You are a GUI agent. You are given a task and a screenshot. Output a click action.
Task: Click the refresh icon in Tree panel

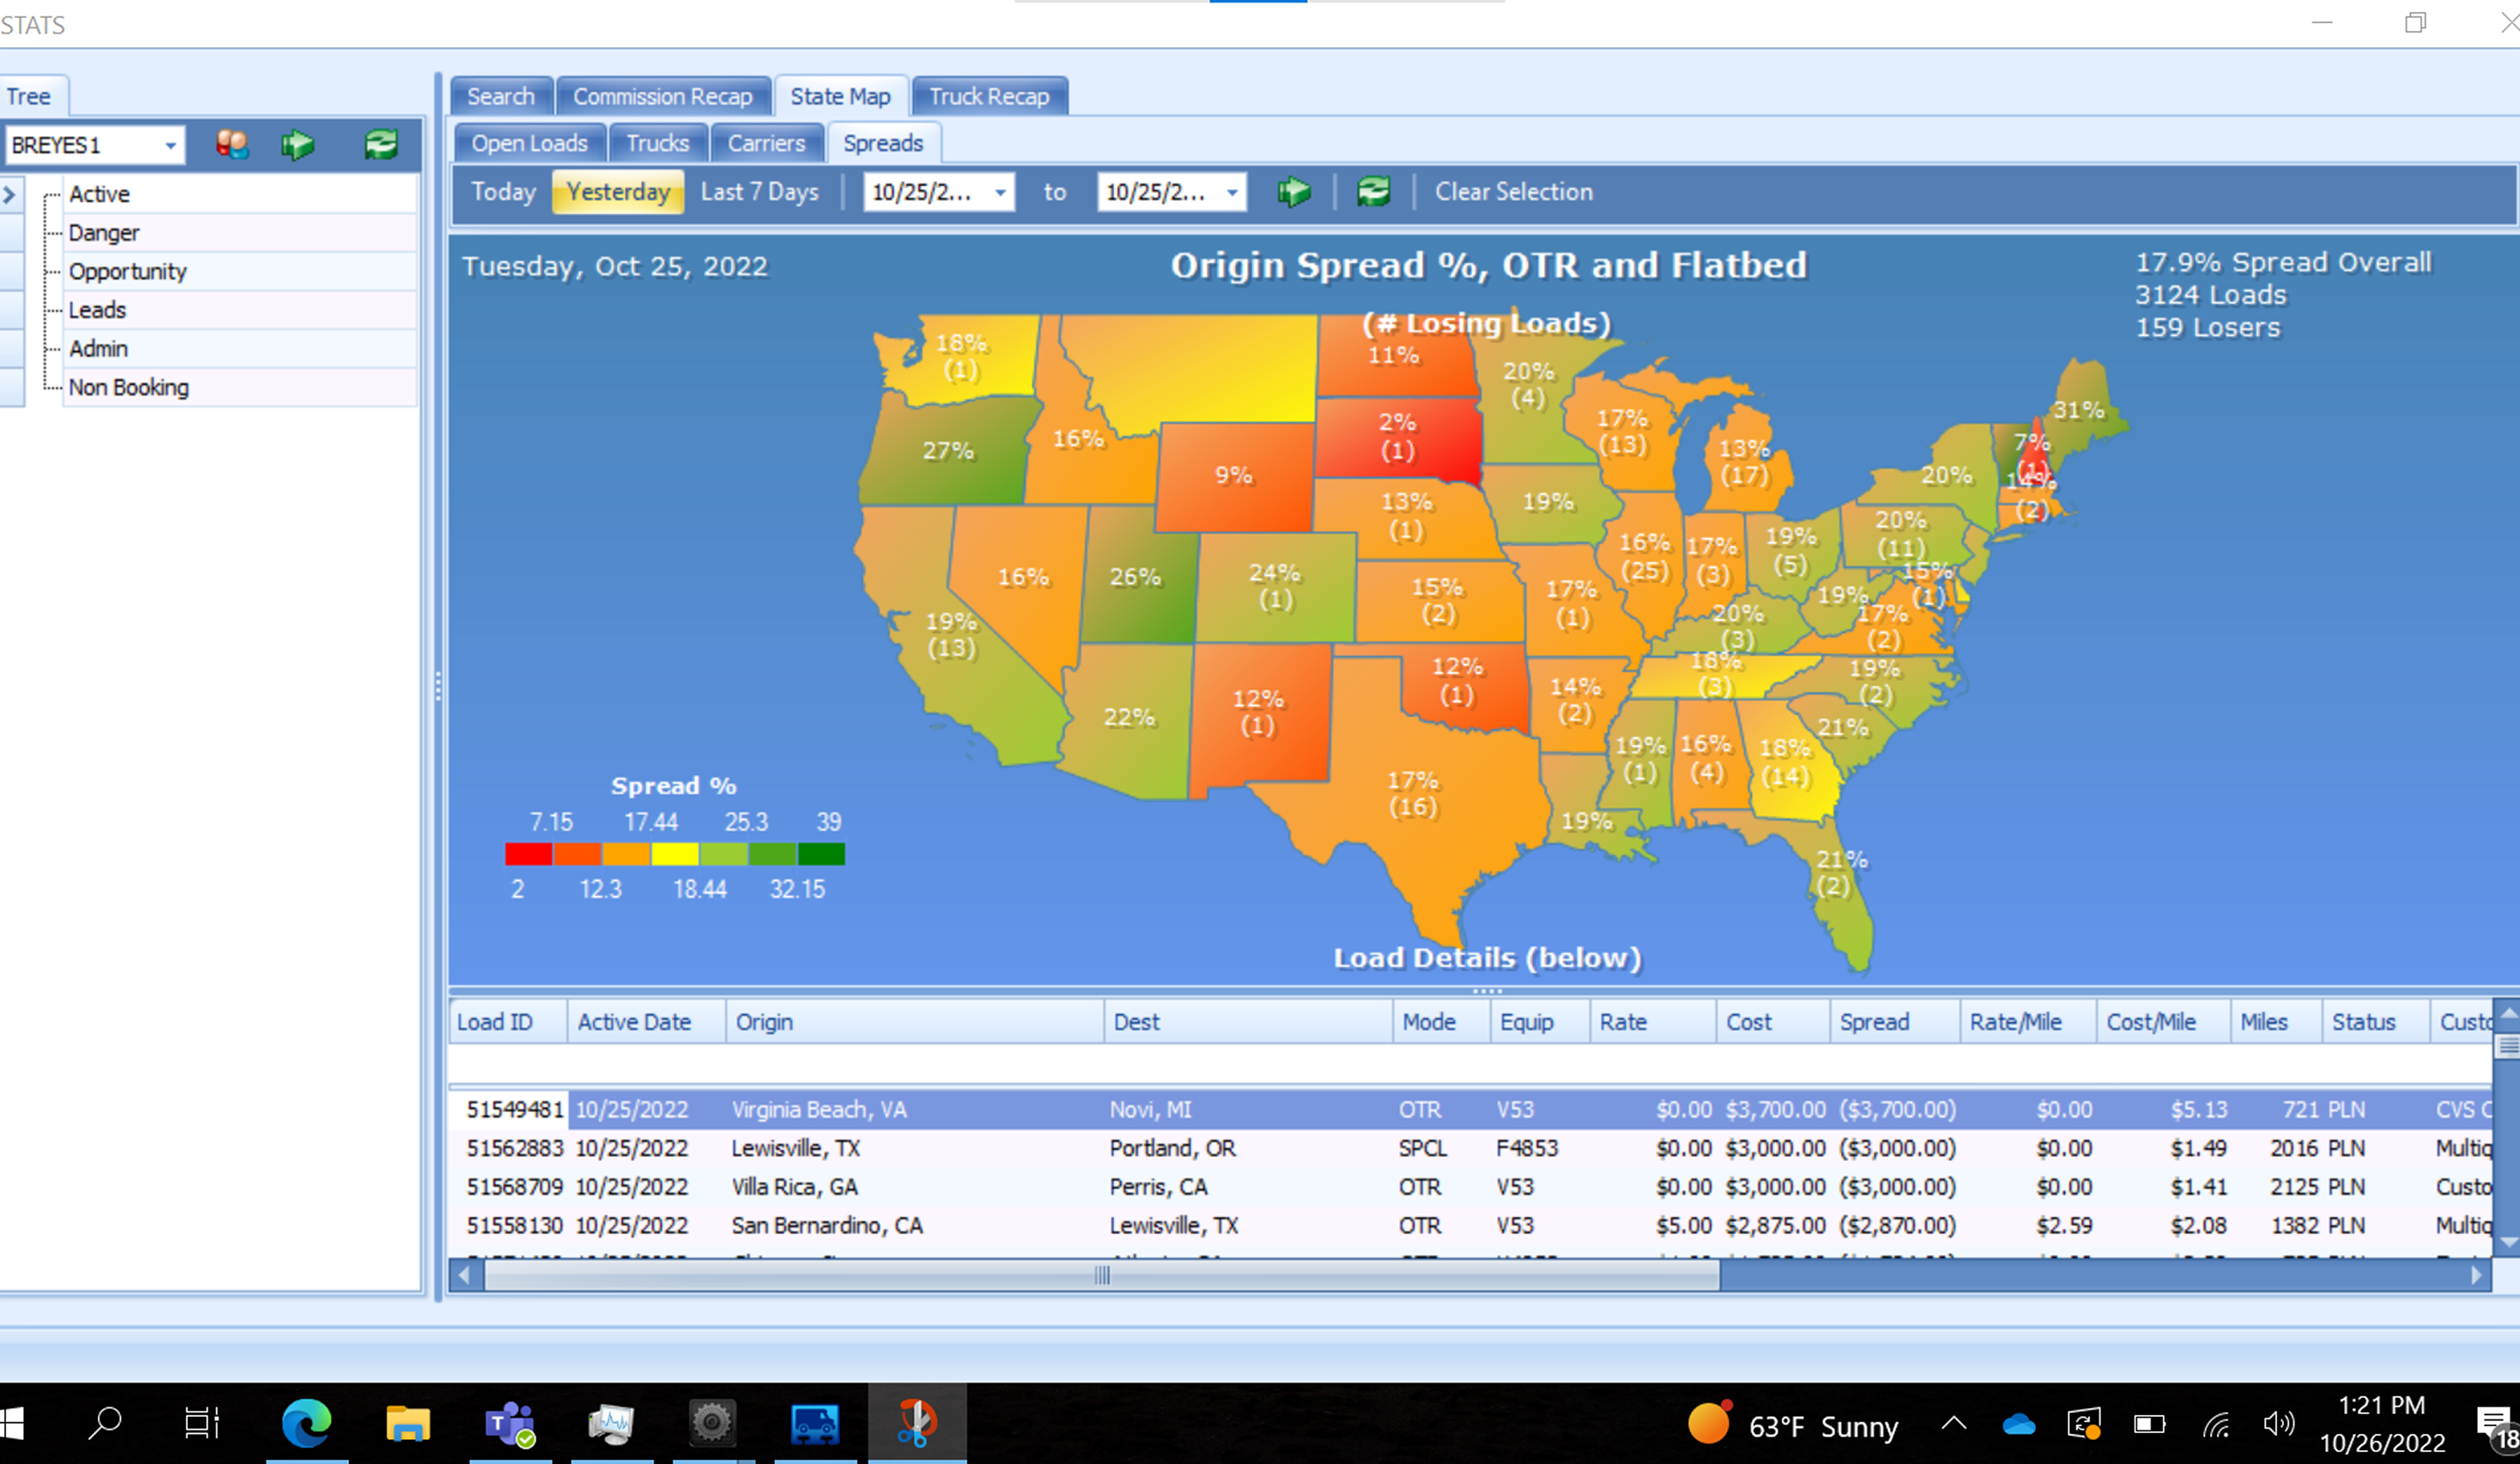[x=381, y=145]
